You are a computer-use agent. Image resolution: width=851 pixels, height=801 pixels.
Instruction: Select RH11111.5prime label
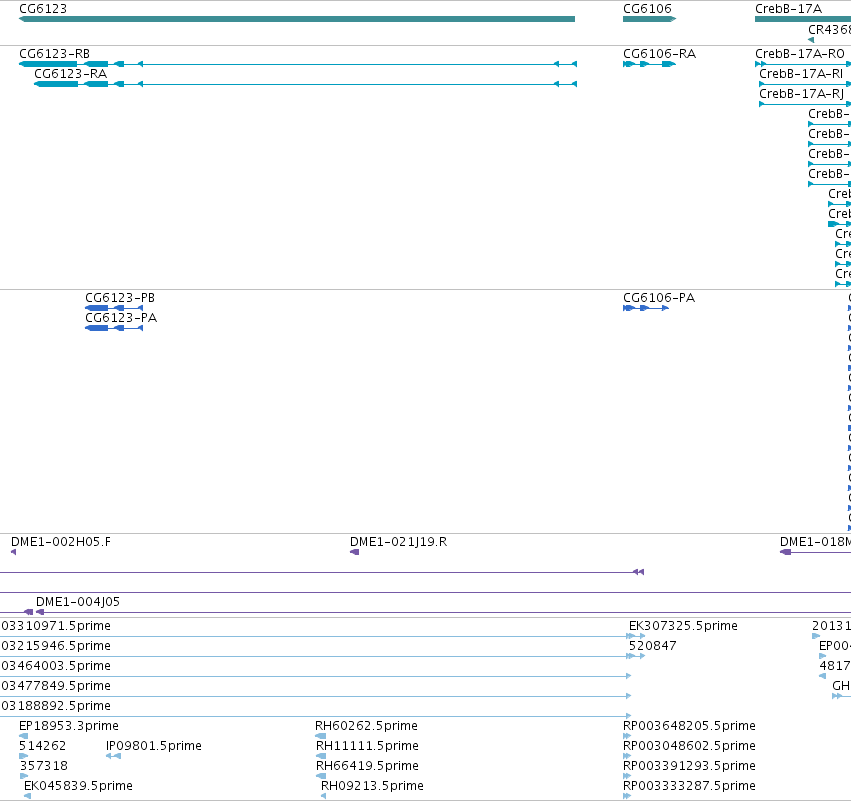coord(367,746)
